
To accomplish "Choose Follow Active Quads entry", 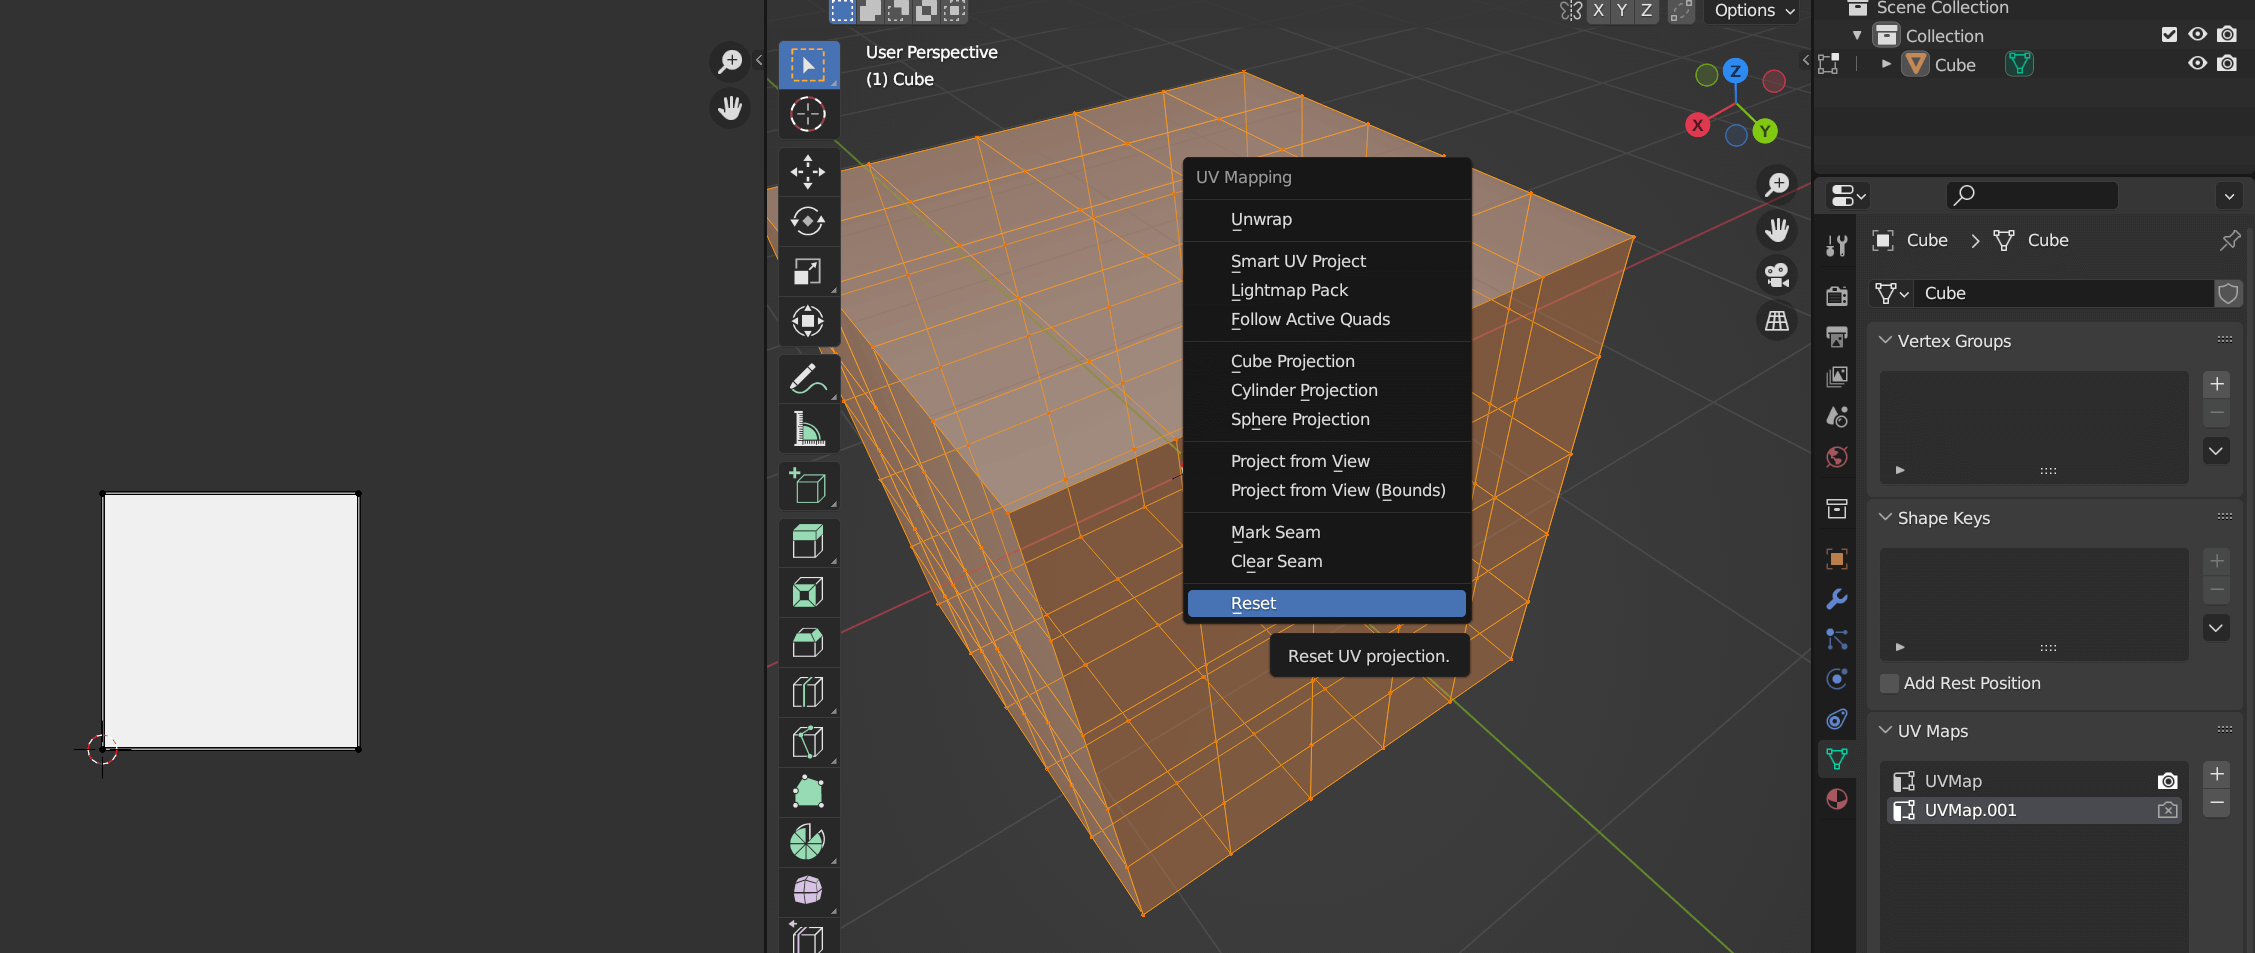I will pos(1327,319).
